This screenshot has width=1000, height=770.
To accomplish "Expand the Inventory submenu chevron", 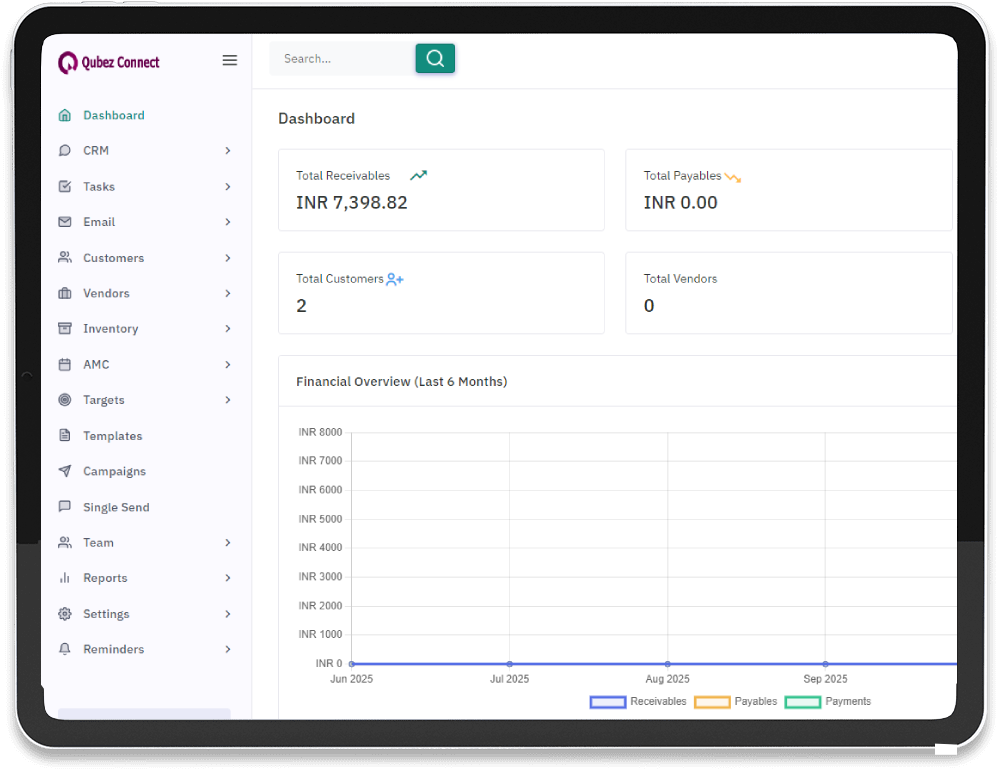I will (228, 329).
